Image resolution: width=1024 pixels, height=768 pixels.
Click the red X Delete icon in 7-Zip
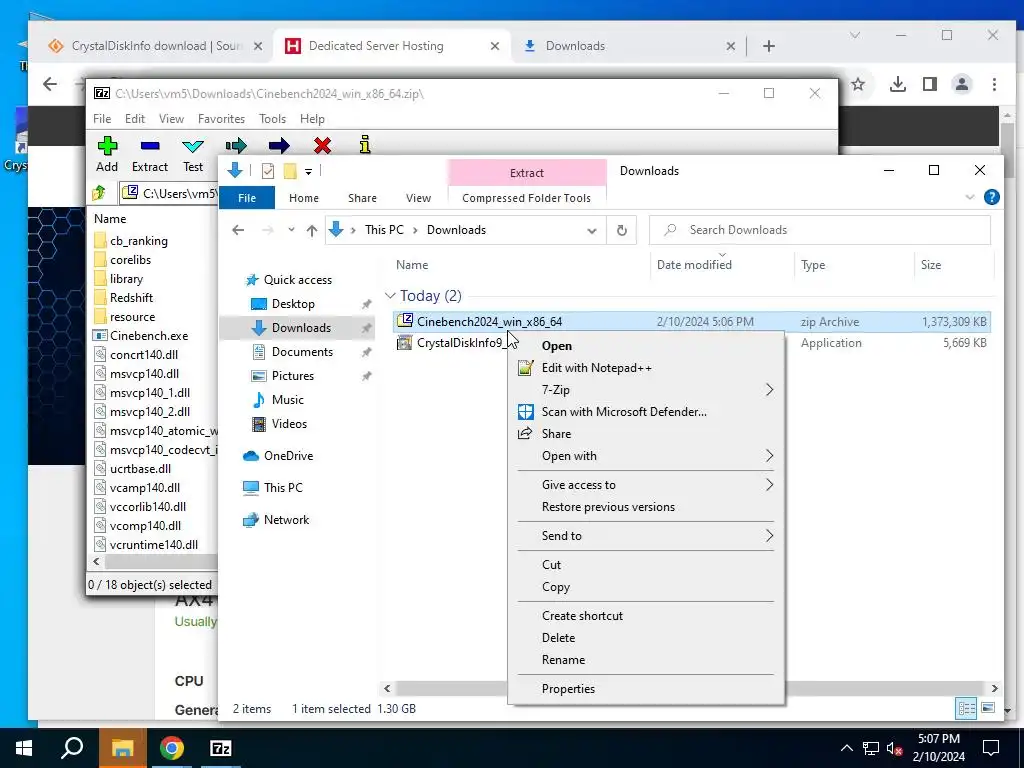[322, 146]
